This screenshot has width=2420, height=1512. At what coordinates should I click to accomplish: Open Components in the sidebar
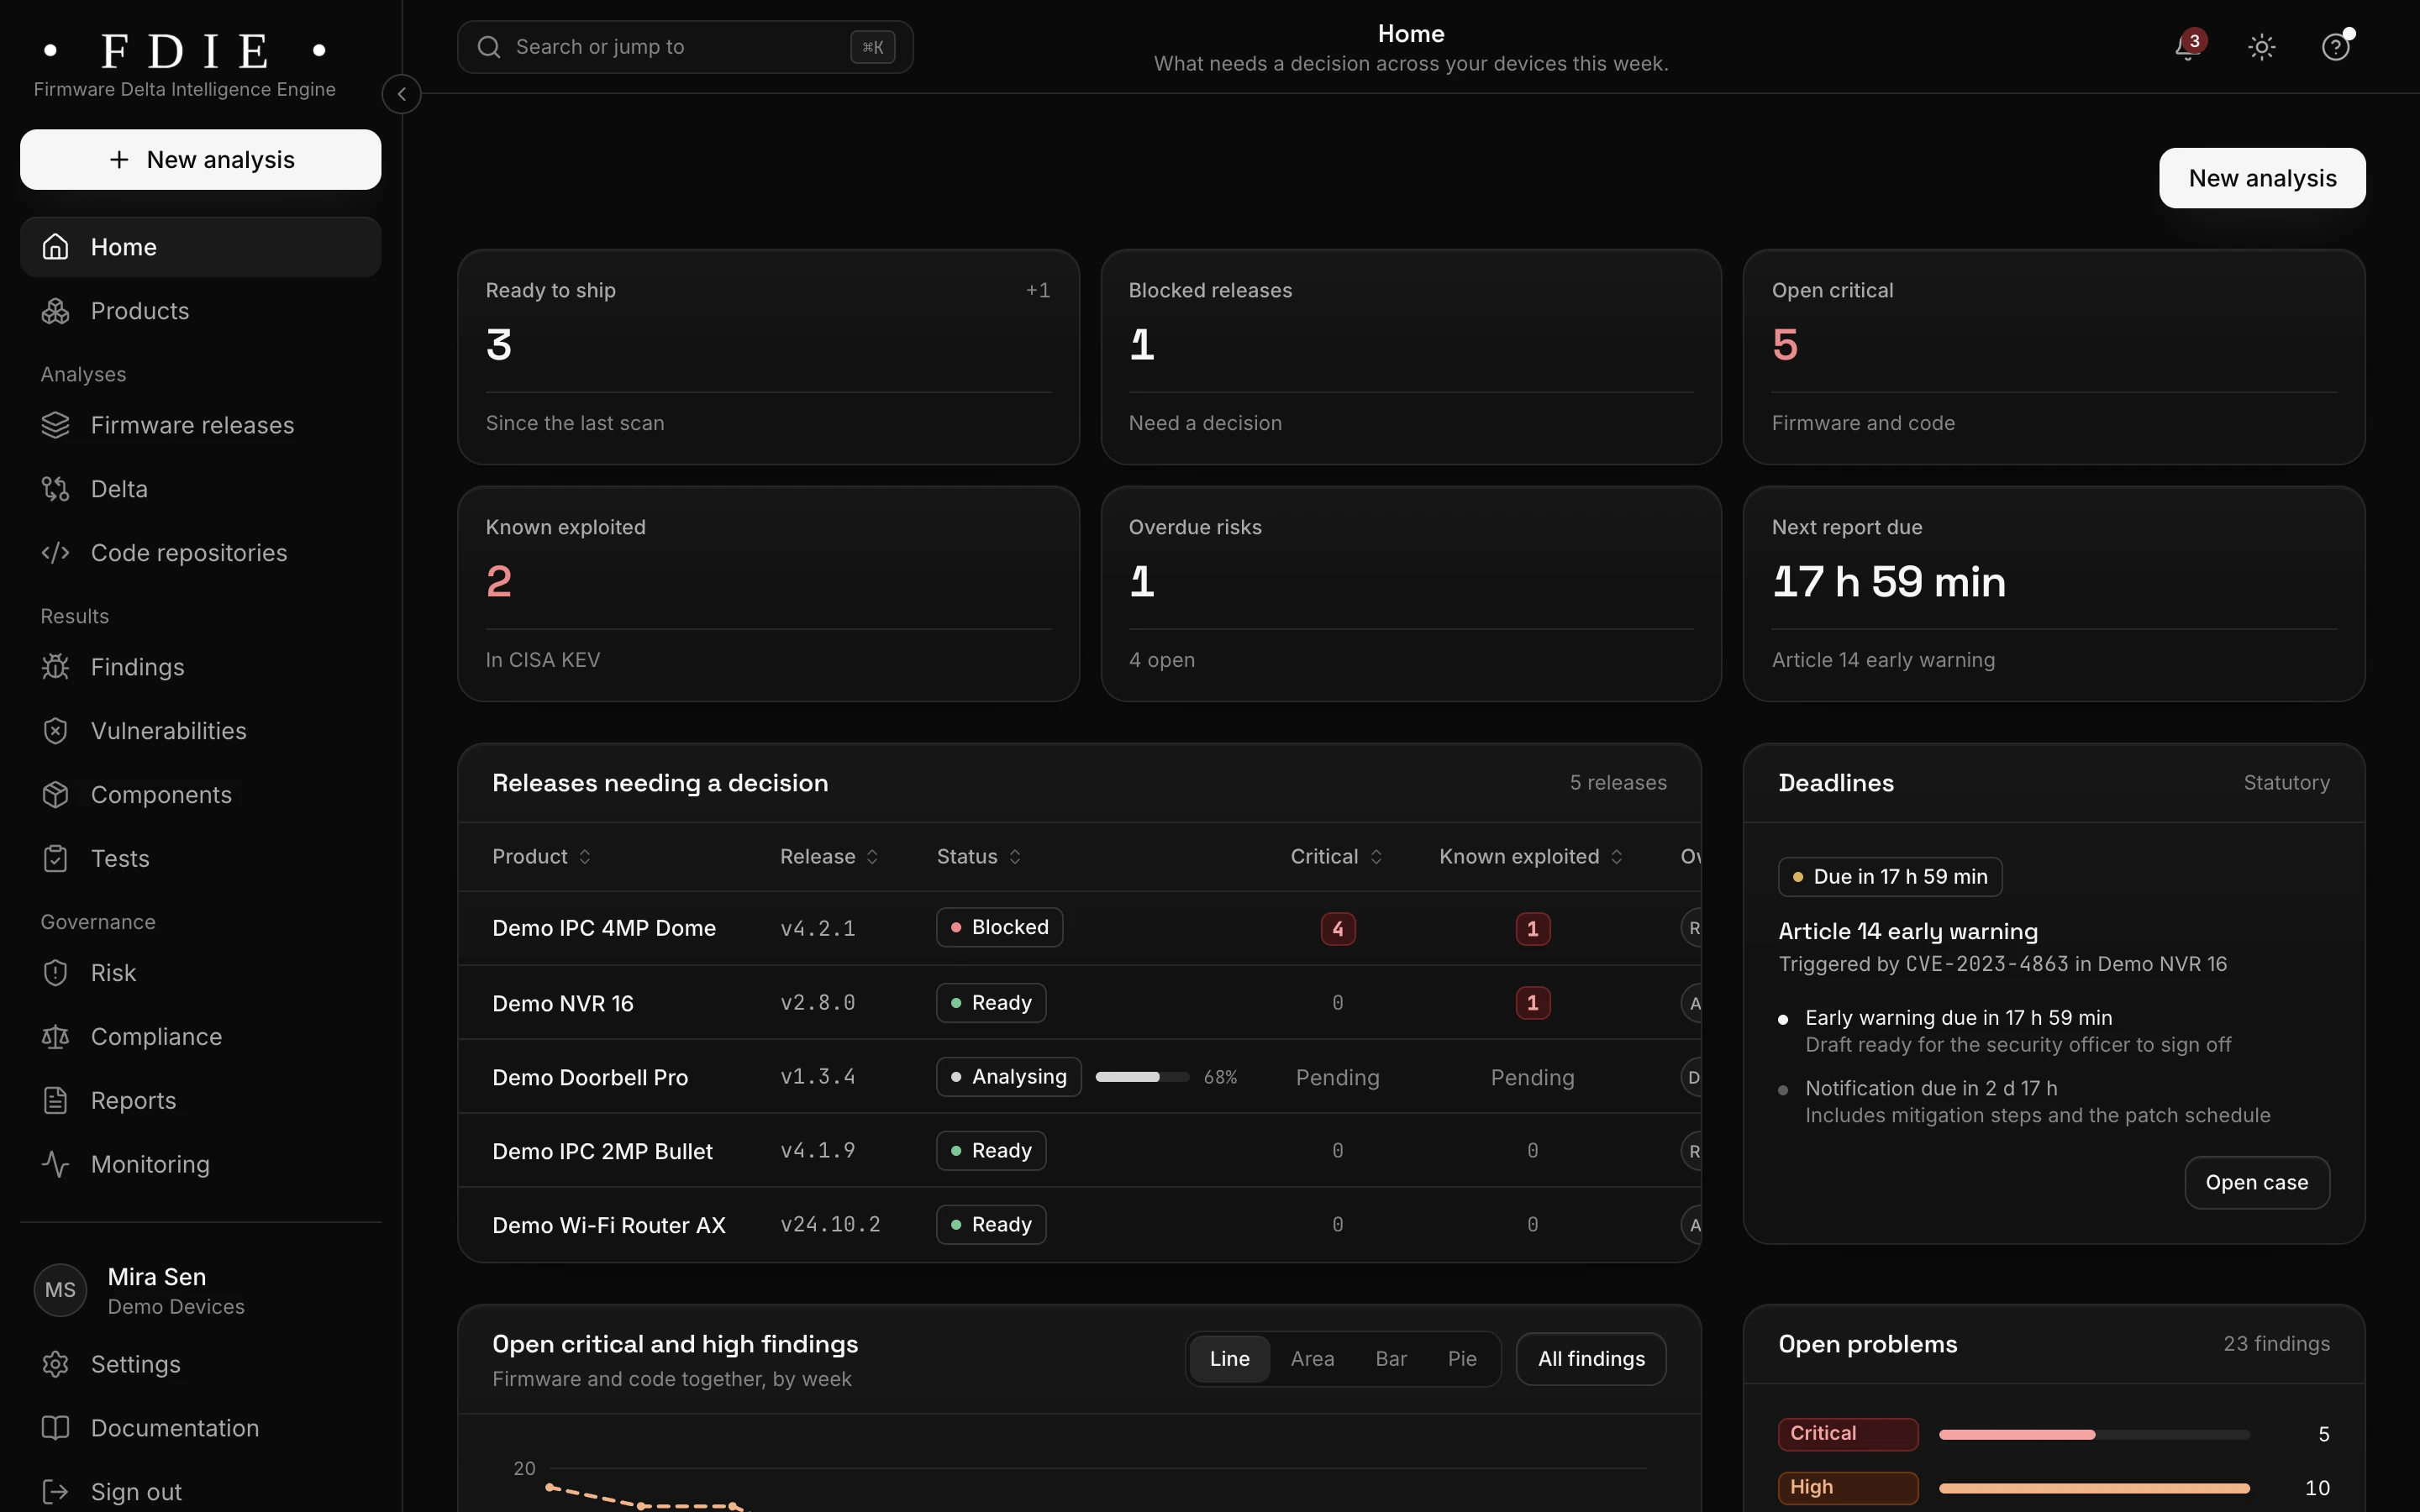[200, 795]
